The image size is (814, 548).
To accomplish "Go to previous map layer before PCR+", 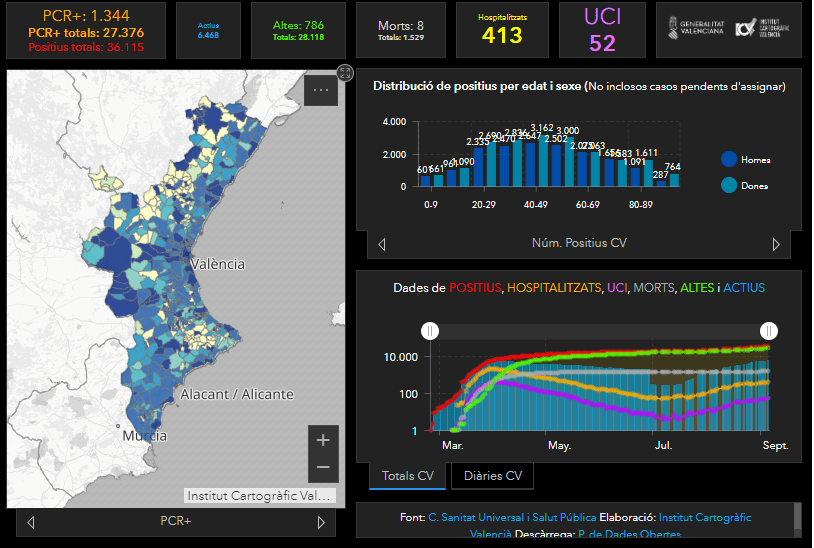I will (31, 522).
